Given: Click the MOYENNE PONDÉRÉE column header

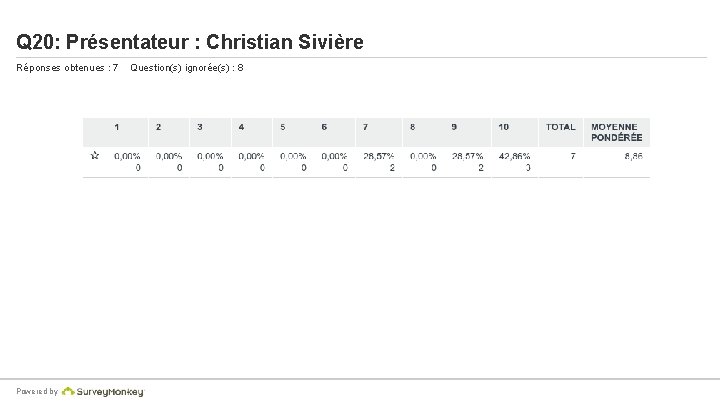Looking at the screenshot, I should pos(616,132).
